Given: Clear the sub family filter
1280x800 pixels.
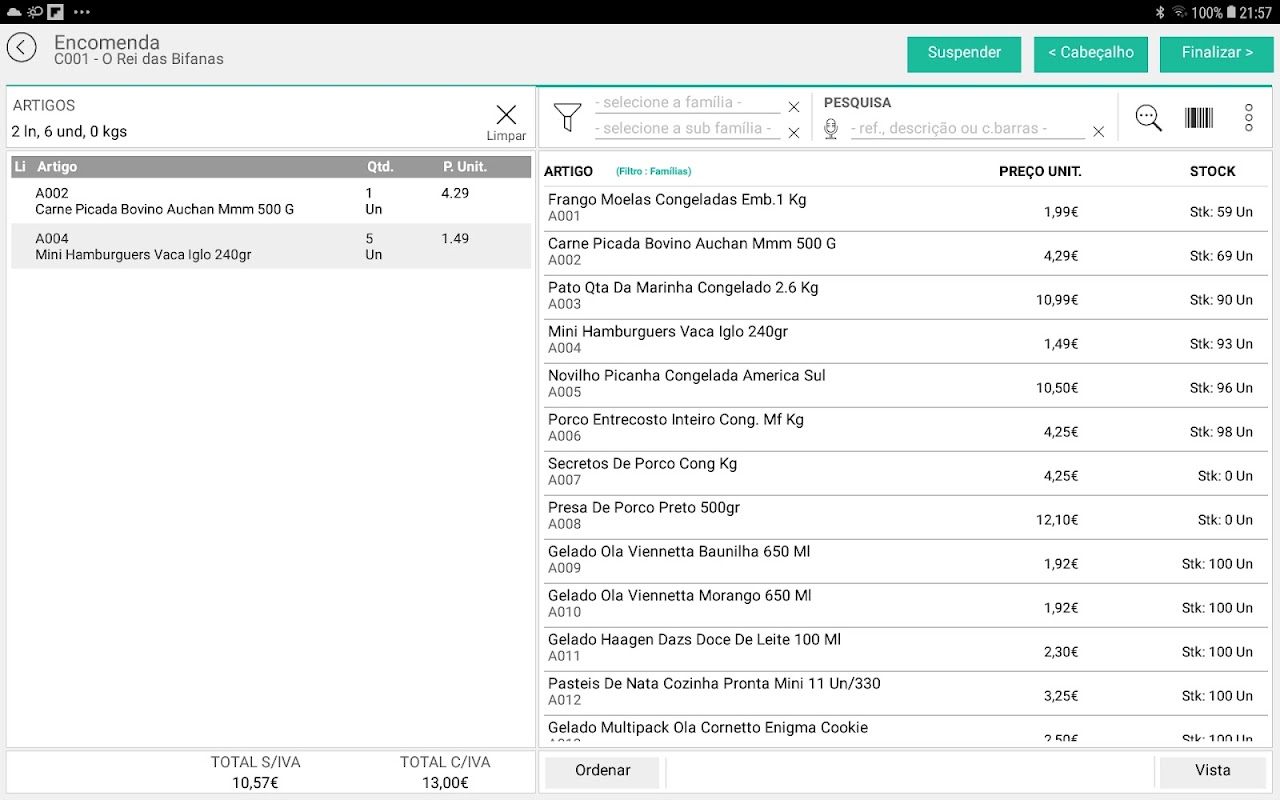Looking at the screenshot, I should 794,133.
